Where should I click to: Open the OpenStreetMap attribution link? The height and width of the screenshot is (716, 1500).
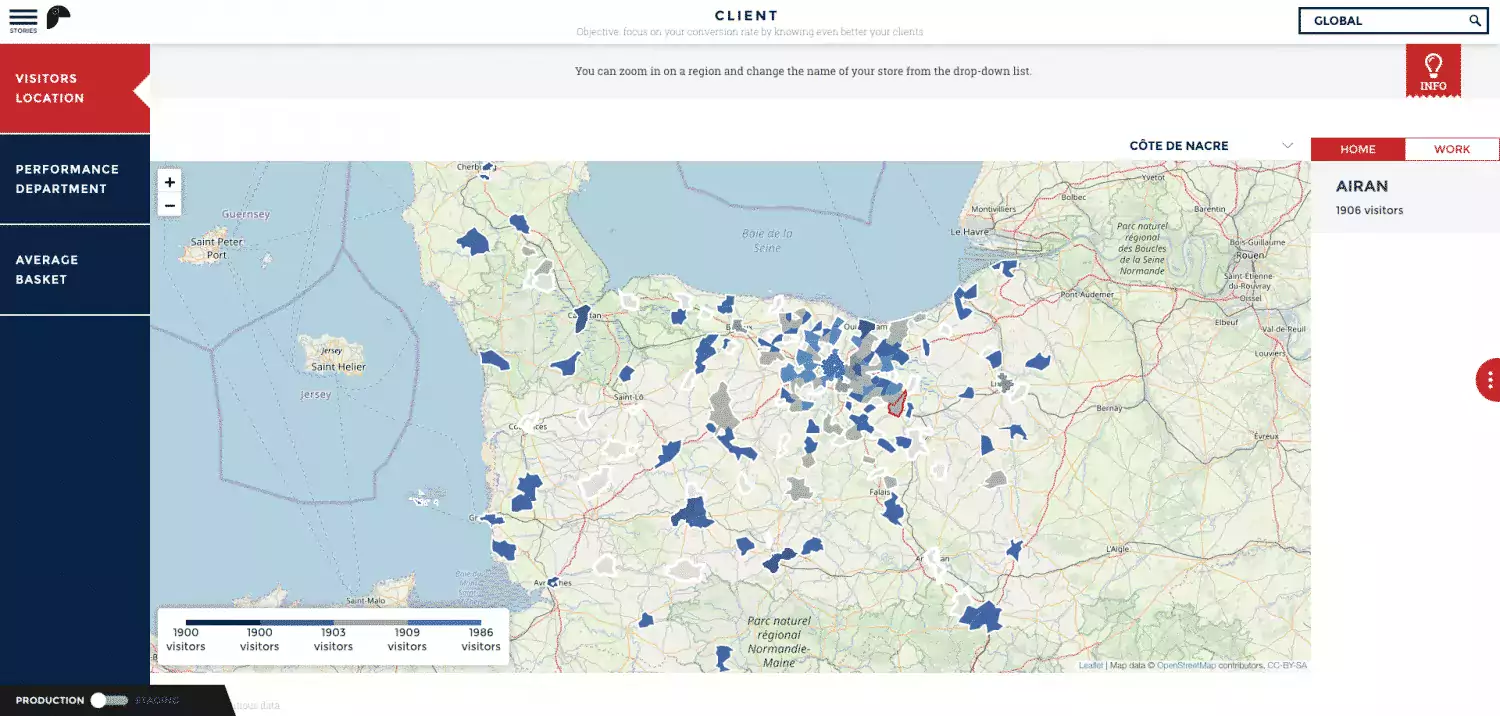[1185, 666]
